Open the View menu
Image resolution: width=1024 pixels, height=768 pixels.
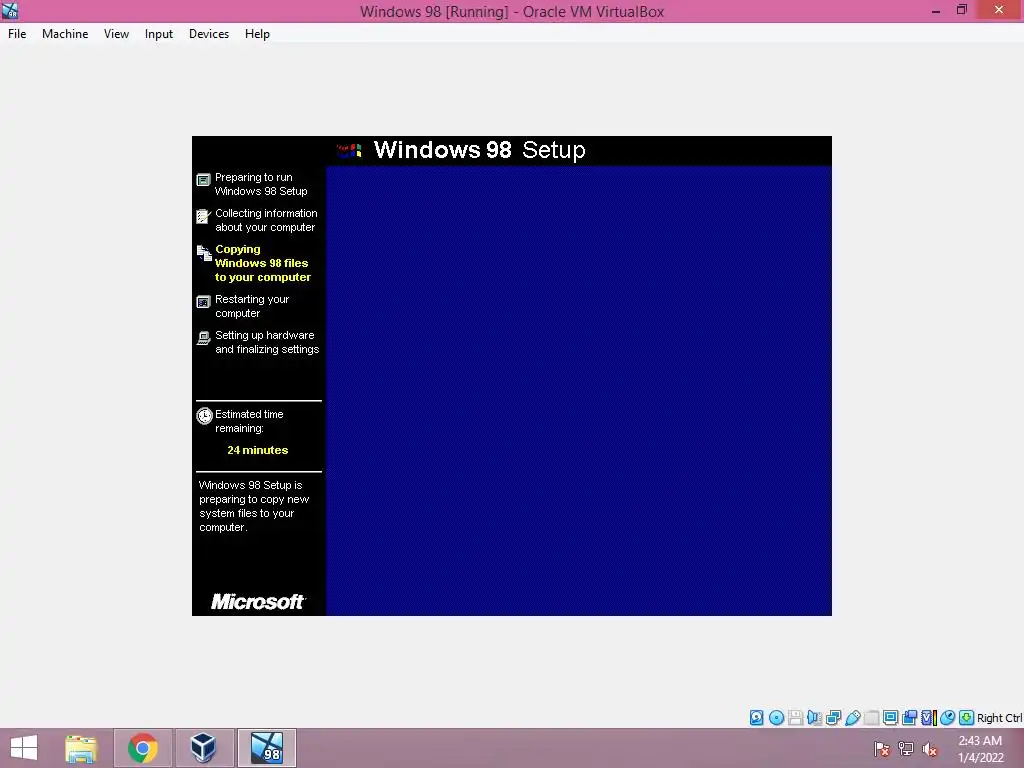coord(116,34)
